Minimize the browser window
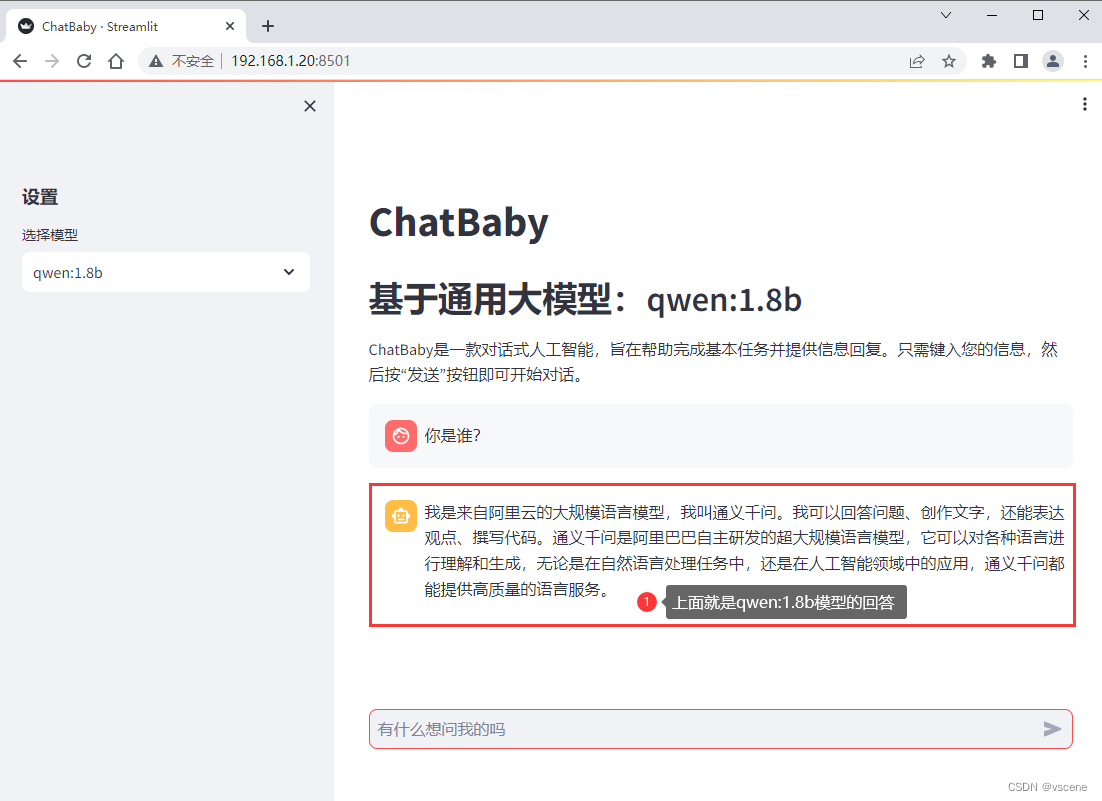 [x=992, y=15]
